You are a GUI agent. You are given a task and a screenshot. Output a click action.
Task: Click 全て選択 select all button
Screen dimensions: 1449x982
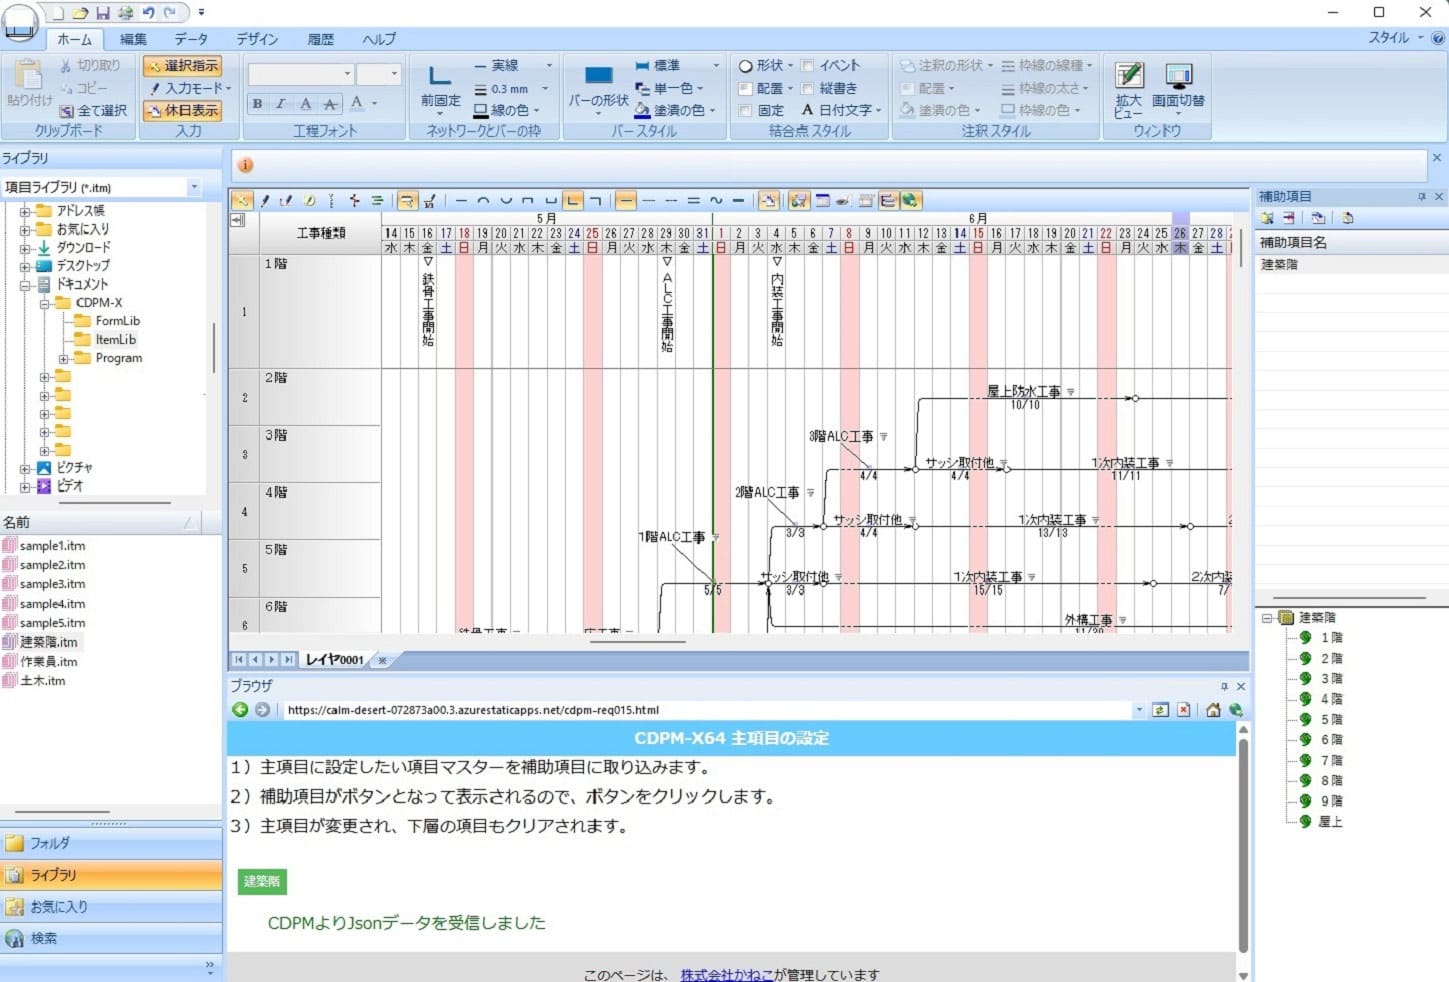93,110
